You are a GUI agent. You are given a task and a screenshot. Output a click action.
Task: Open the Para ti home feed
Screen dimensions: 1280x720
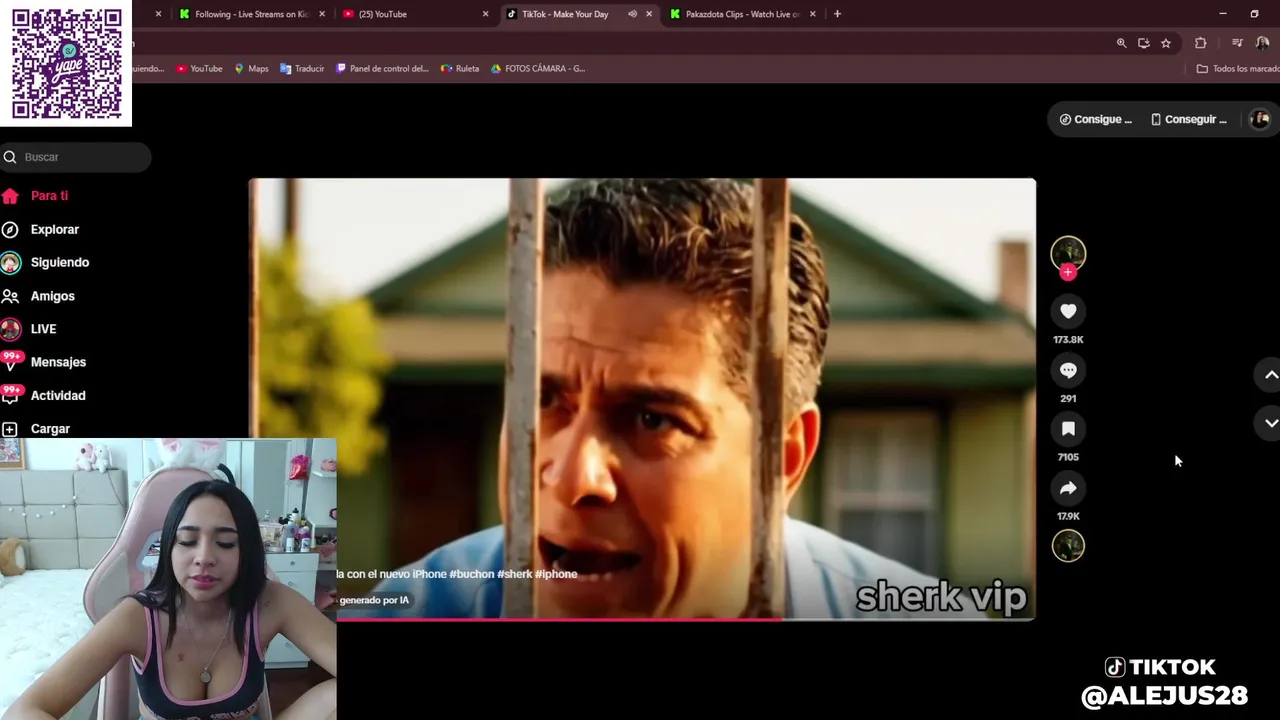coord(35,196)
